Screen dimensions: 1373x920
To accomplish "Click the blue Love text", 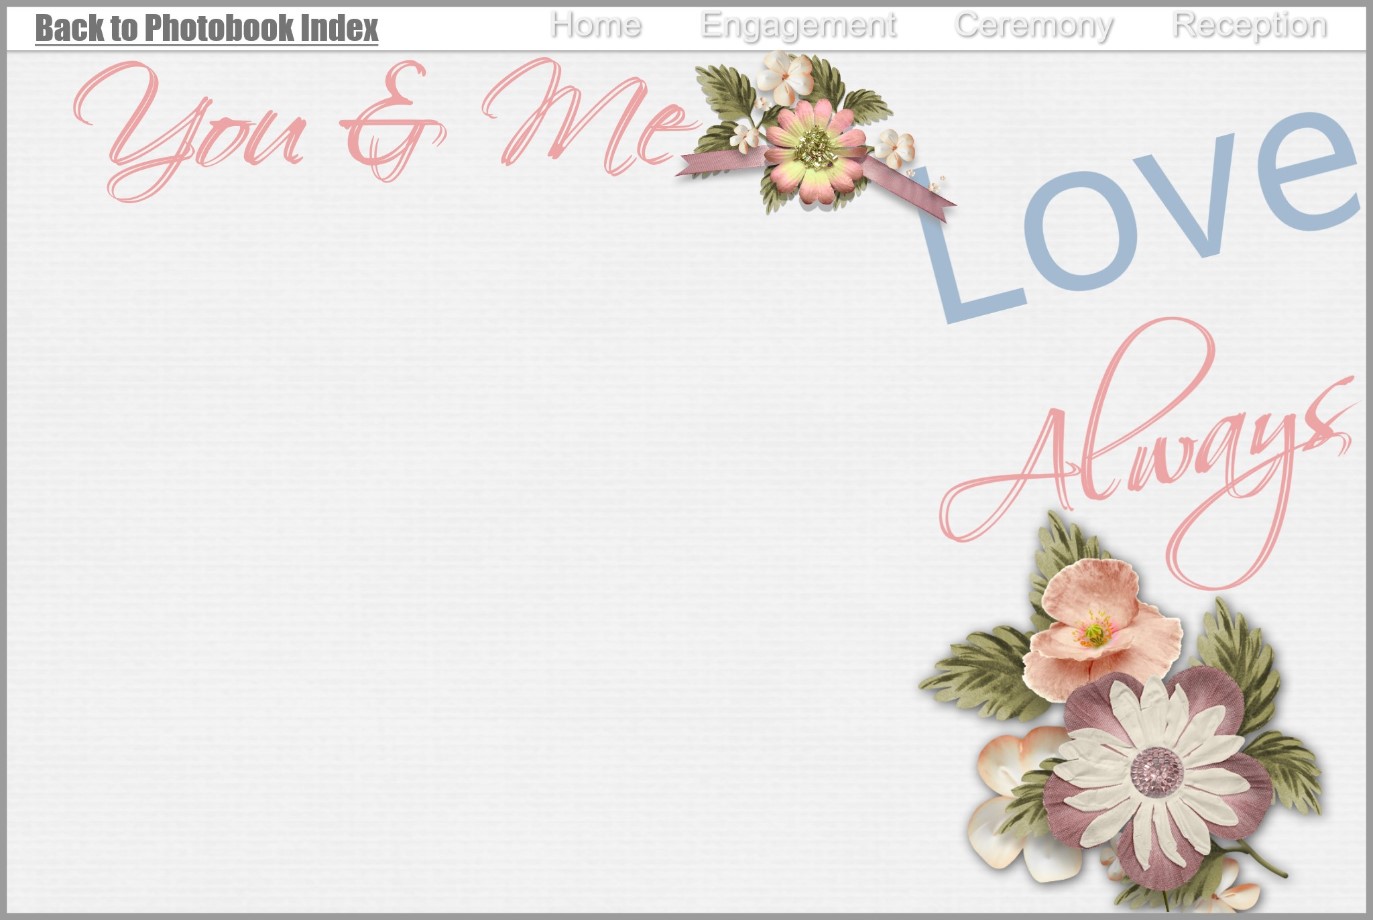I will pos(1140,220).
